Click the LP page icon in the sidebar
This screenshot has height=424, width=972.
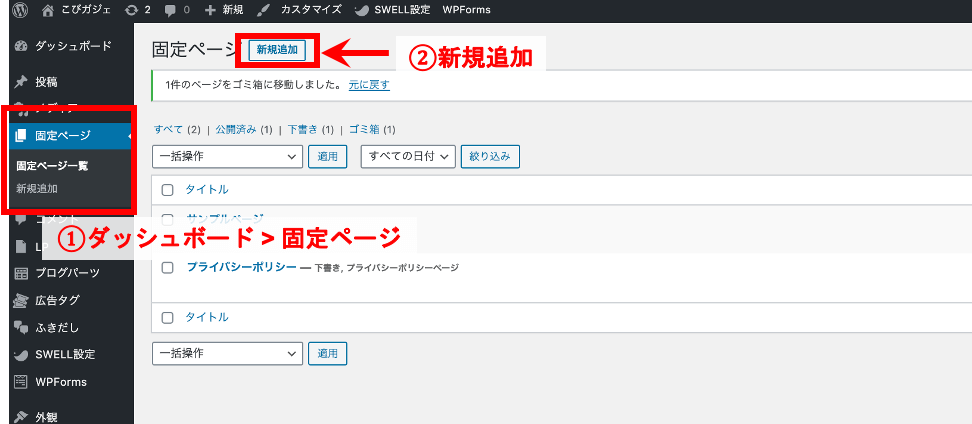point(21,245)
